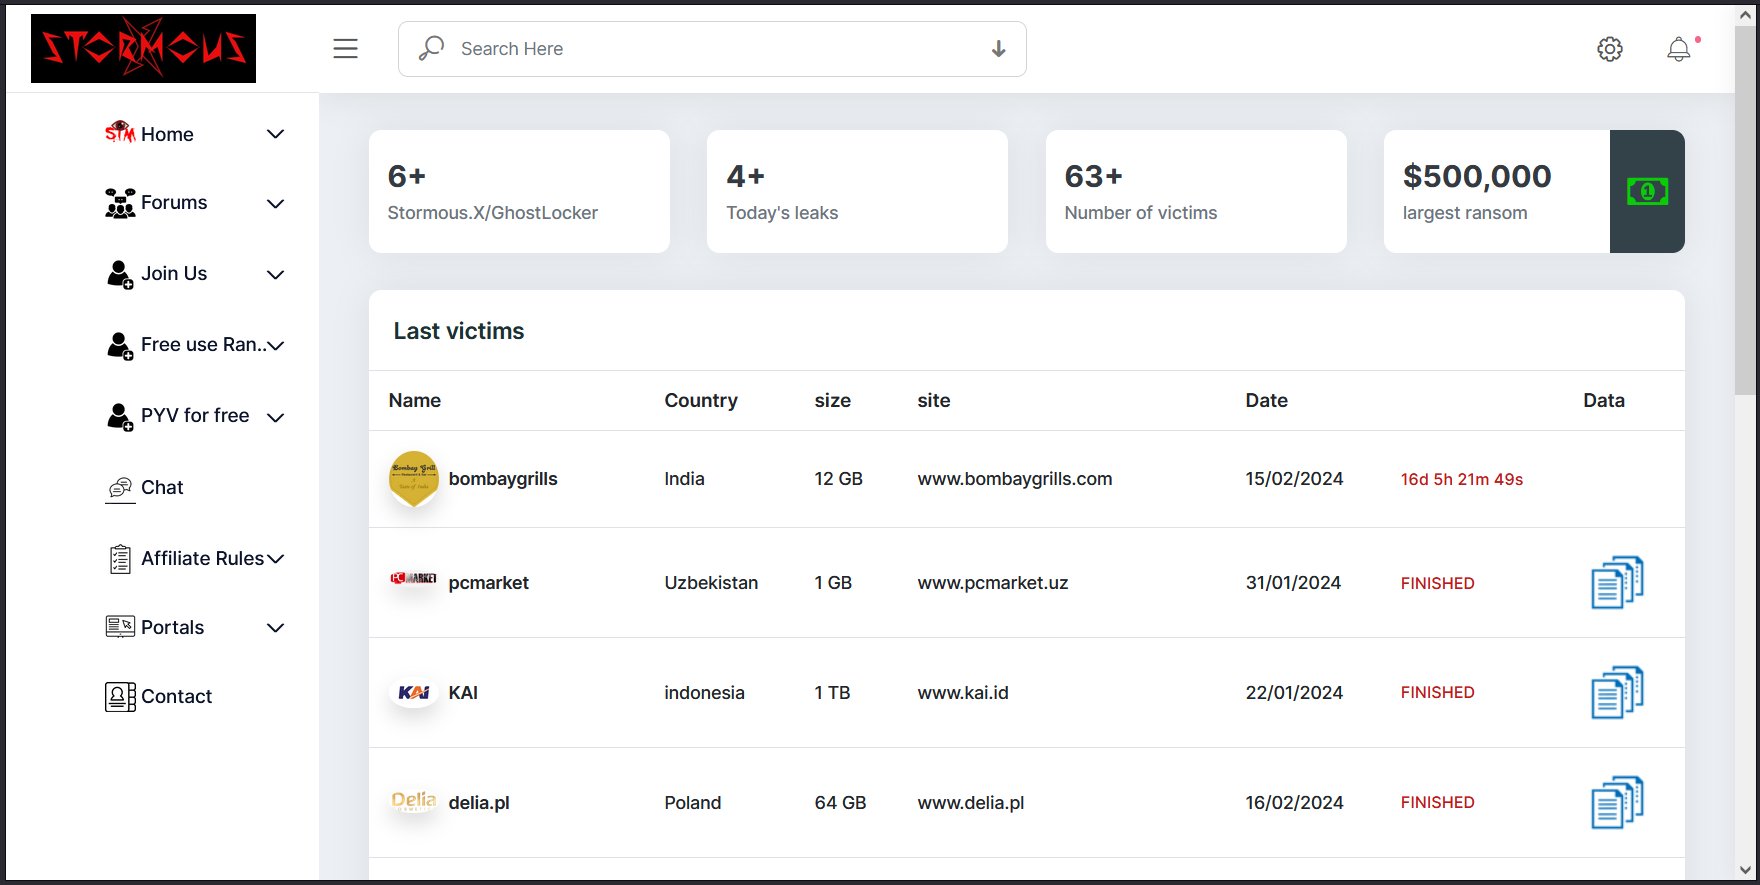This screenshot has height=885, width=1760.
Task: Expand the Affiliate Rules chevron
Action: (276, 559)
